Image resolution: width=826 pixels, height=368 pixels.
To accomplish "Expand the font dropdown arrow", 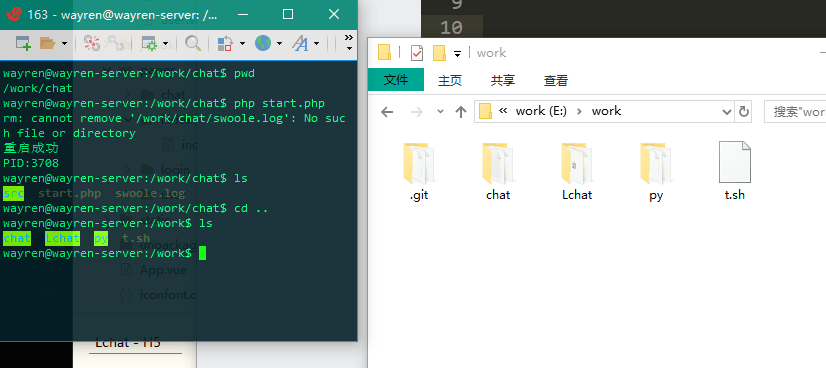I will (317, 43).
